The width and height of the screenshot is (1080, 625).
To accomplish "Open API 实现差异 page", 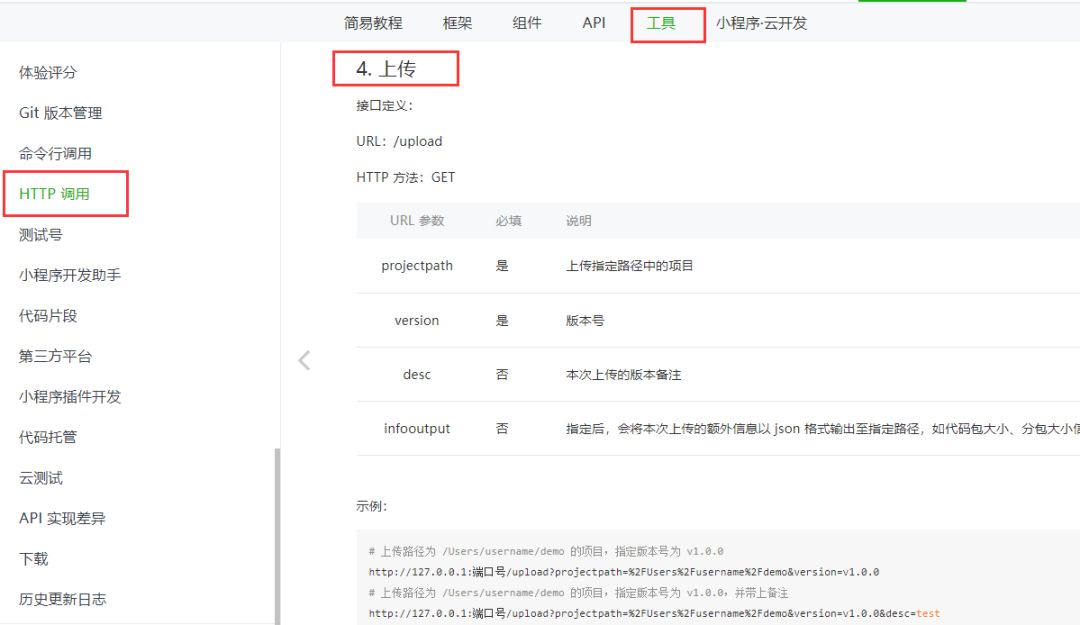I will (62, 518).
